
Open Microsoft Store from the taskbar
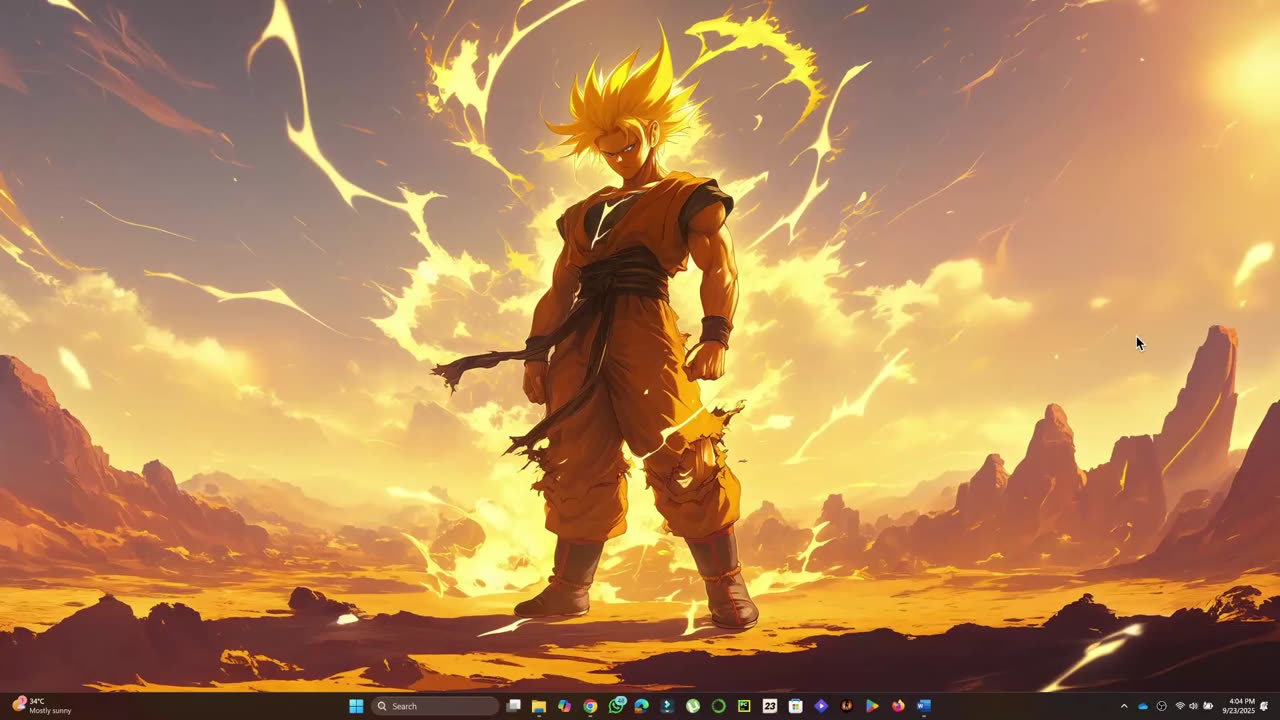pos(795,706)
